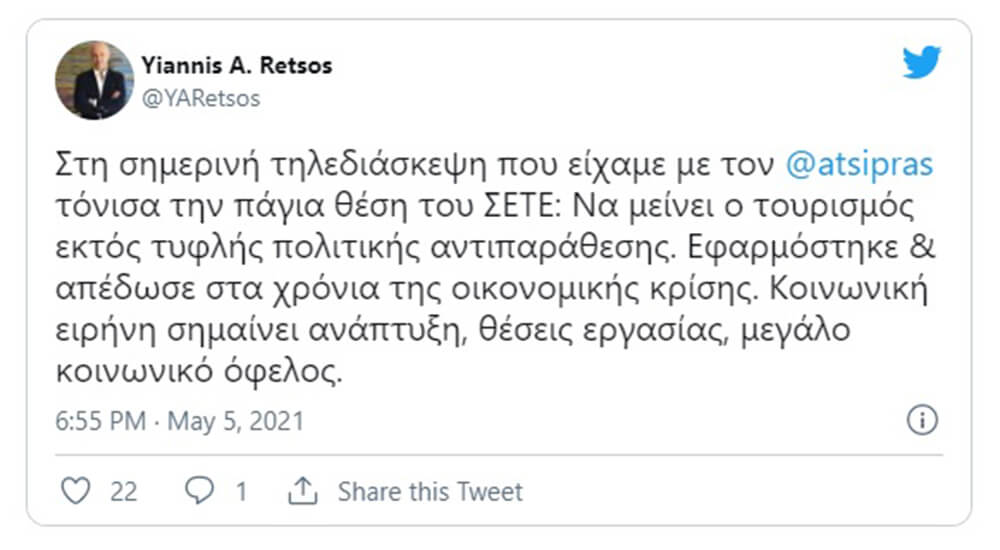Screen dimensions: 1000x550
Task: Click the Share this Tweet text
Action: point(430,491)
